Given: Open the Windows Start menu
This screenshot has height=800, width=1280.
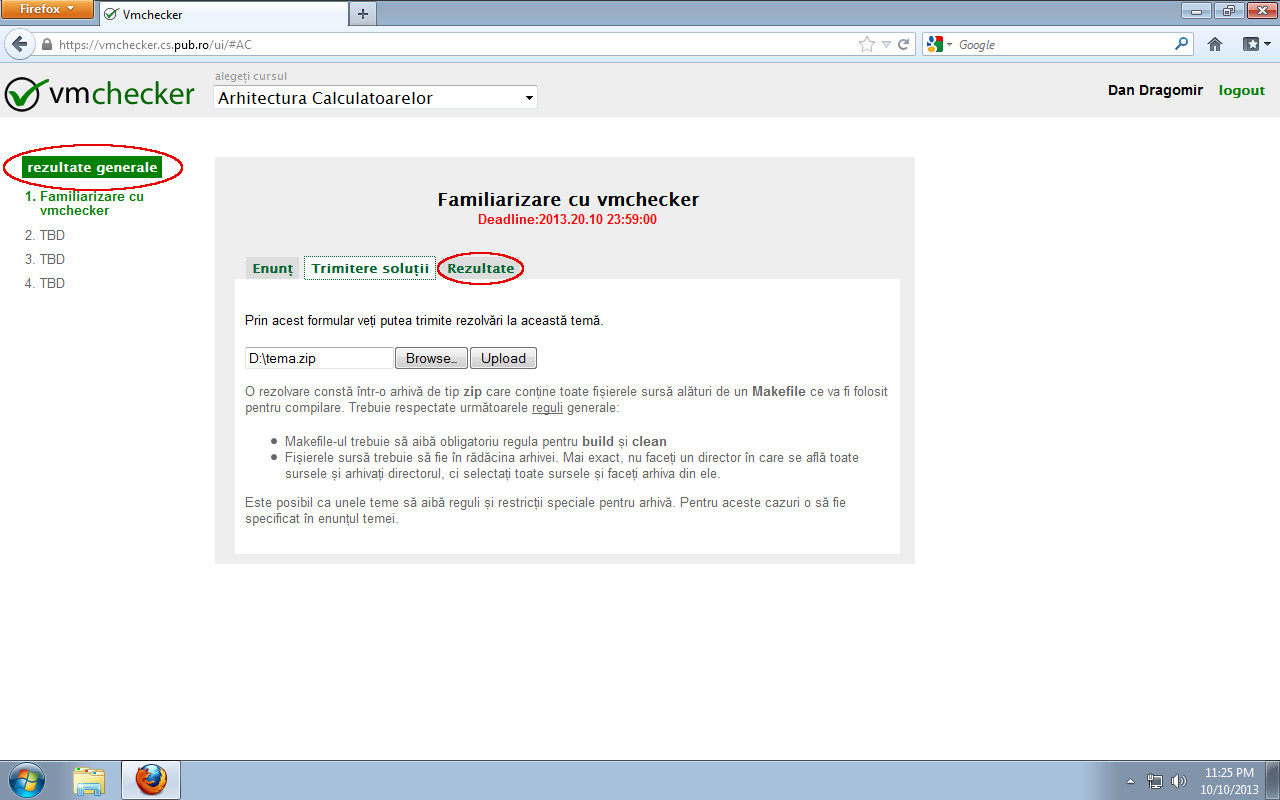Looking at the screenshot, I should [24, 778].
